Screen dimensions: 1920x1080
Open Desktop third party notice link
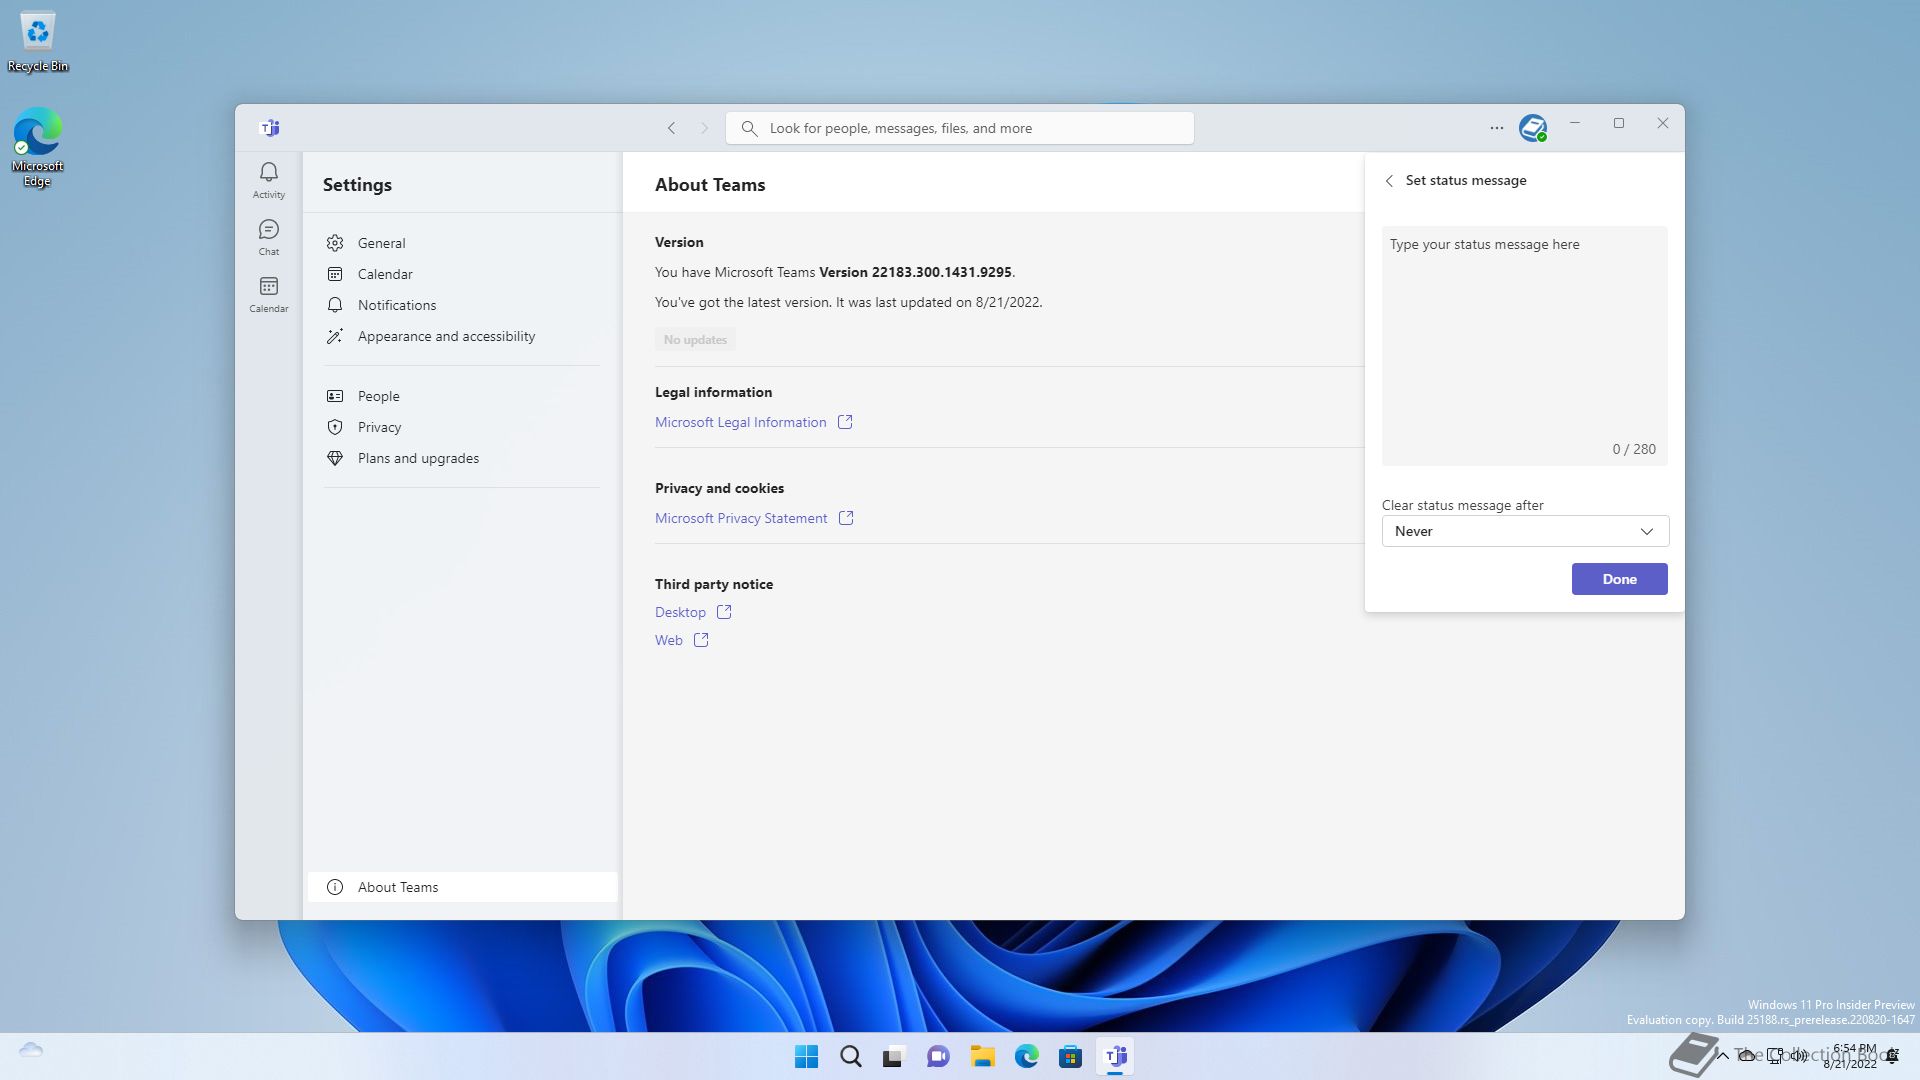tap(680, 612)
